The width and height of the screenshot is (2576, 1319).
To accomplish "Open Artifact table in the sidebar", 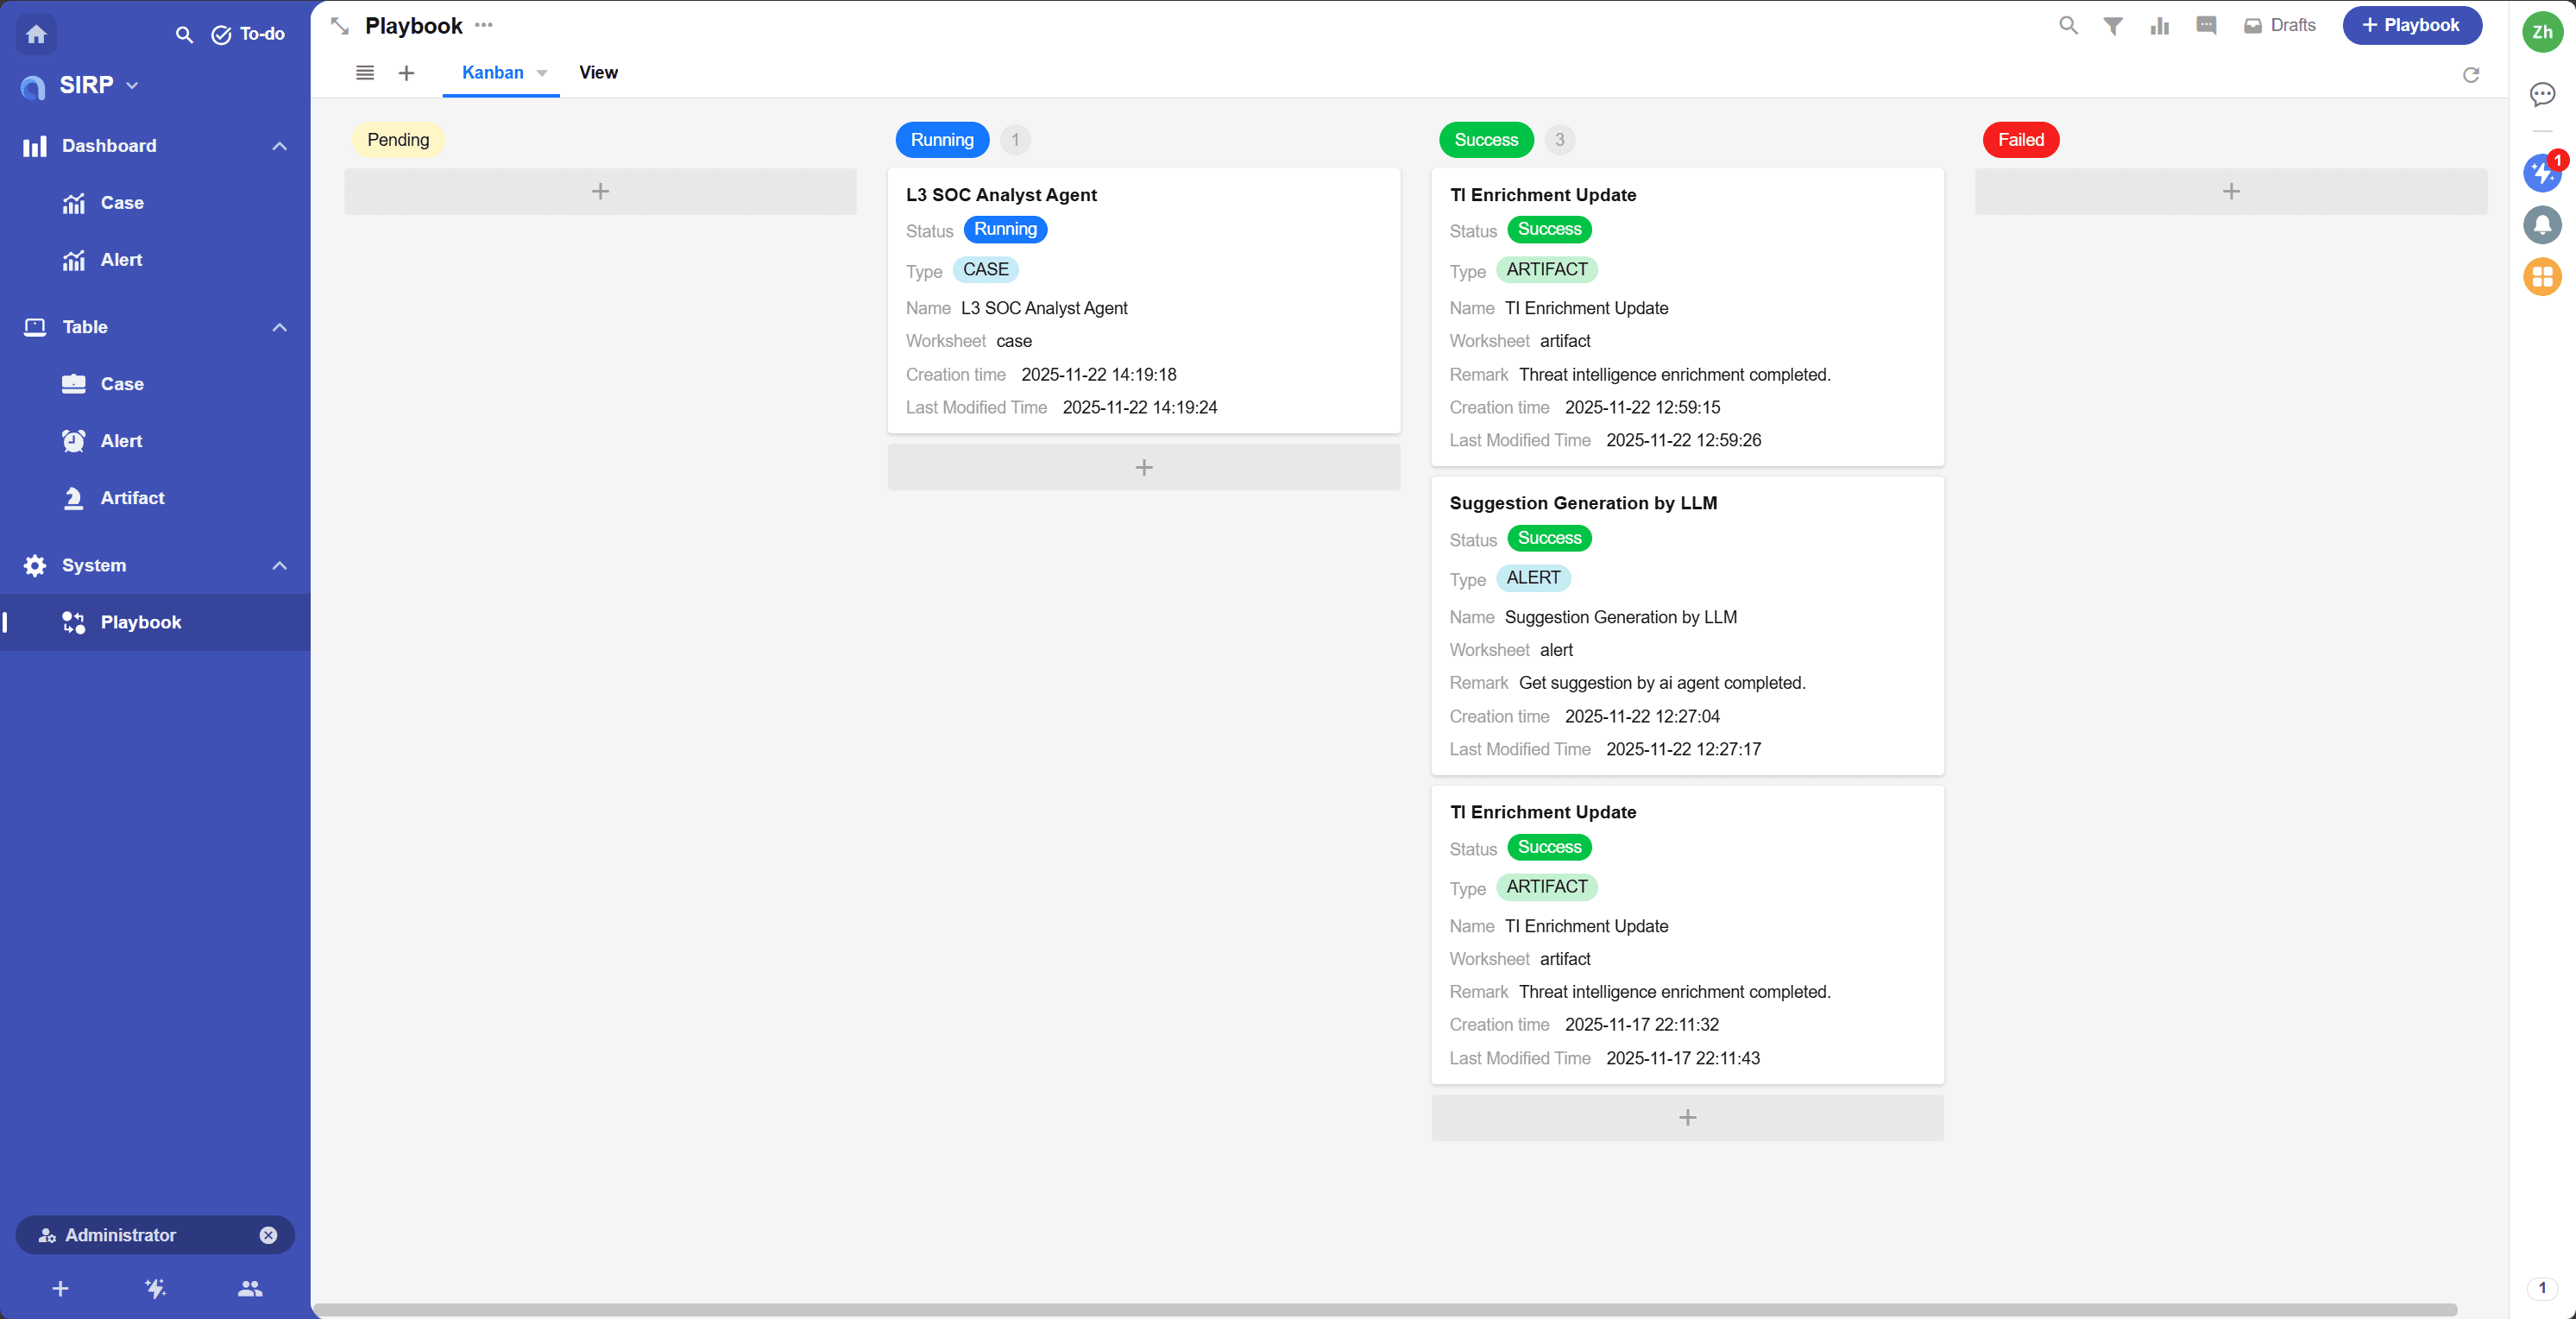I will [x=132, y=497].
